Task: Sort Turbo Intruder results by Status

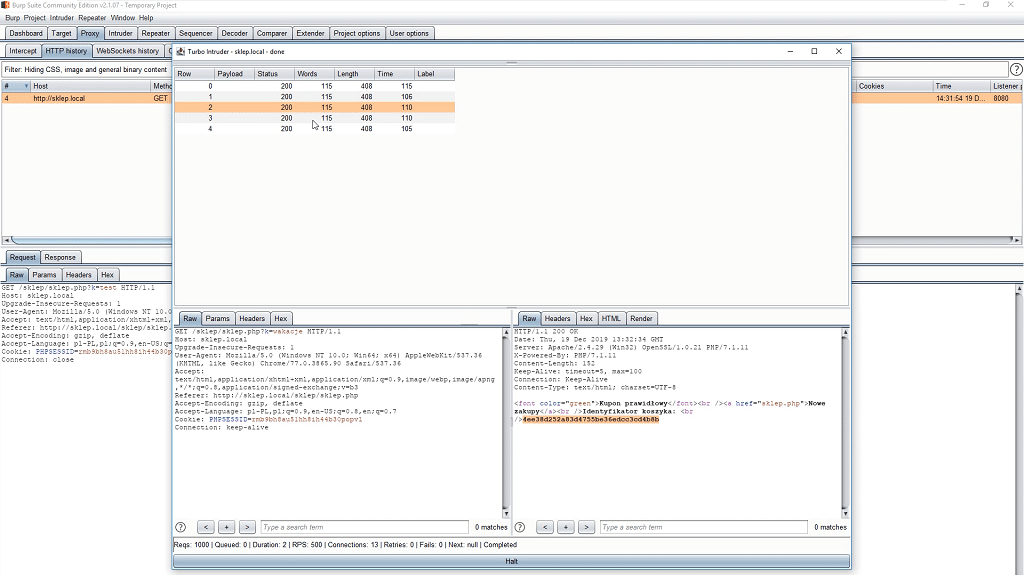Action: click(274, 74)
